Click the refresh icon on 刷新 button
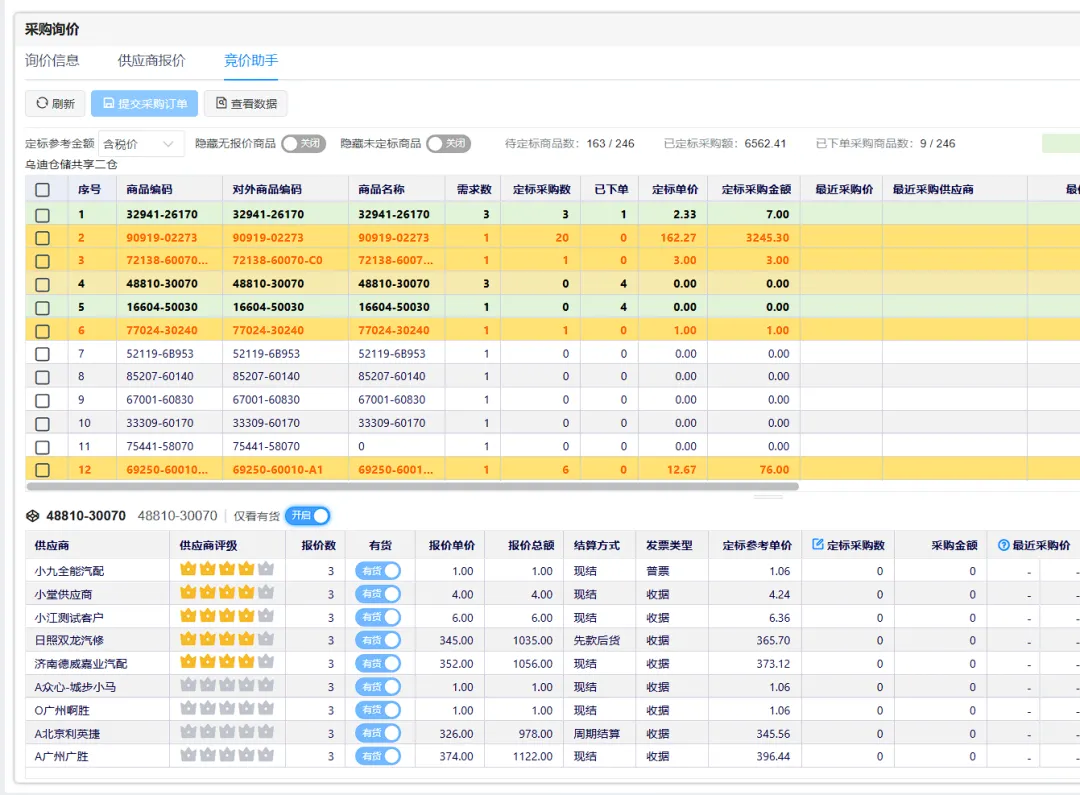The width and height of the screenshot is (1080, 795). [42, 103]
